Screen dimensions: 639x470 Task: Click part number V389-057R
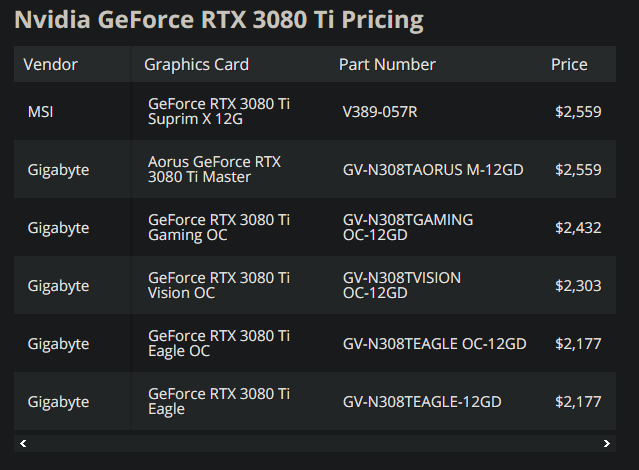click(379, 112)
